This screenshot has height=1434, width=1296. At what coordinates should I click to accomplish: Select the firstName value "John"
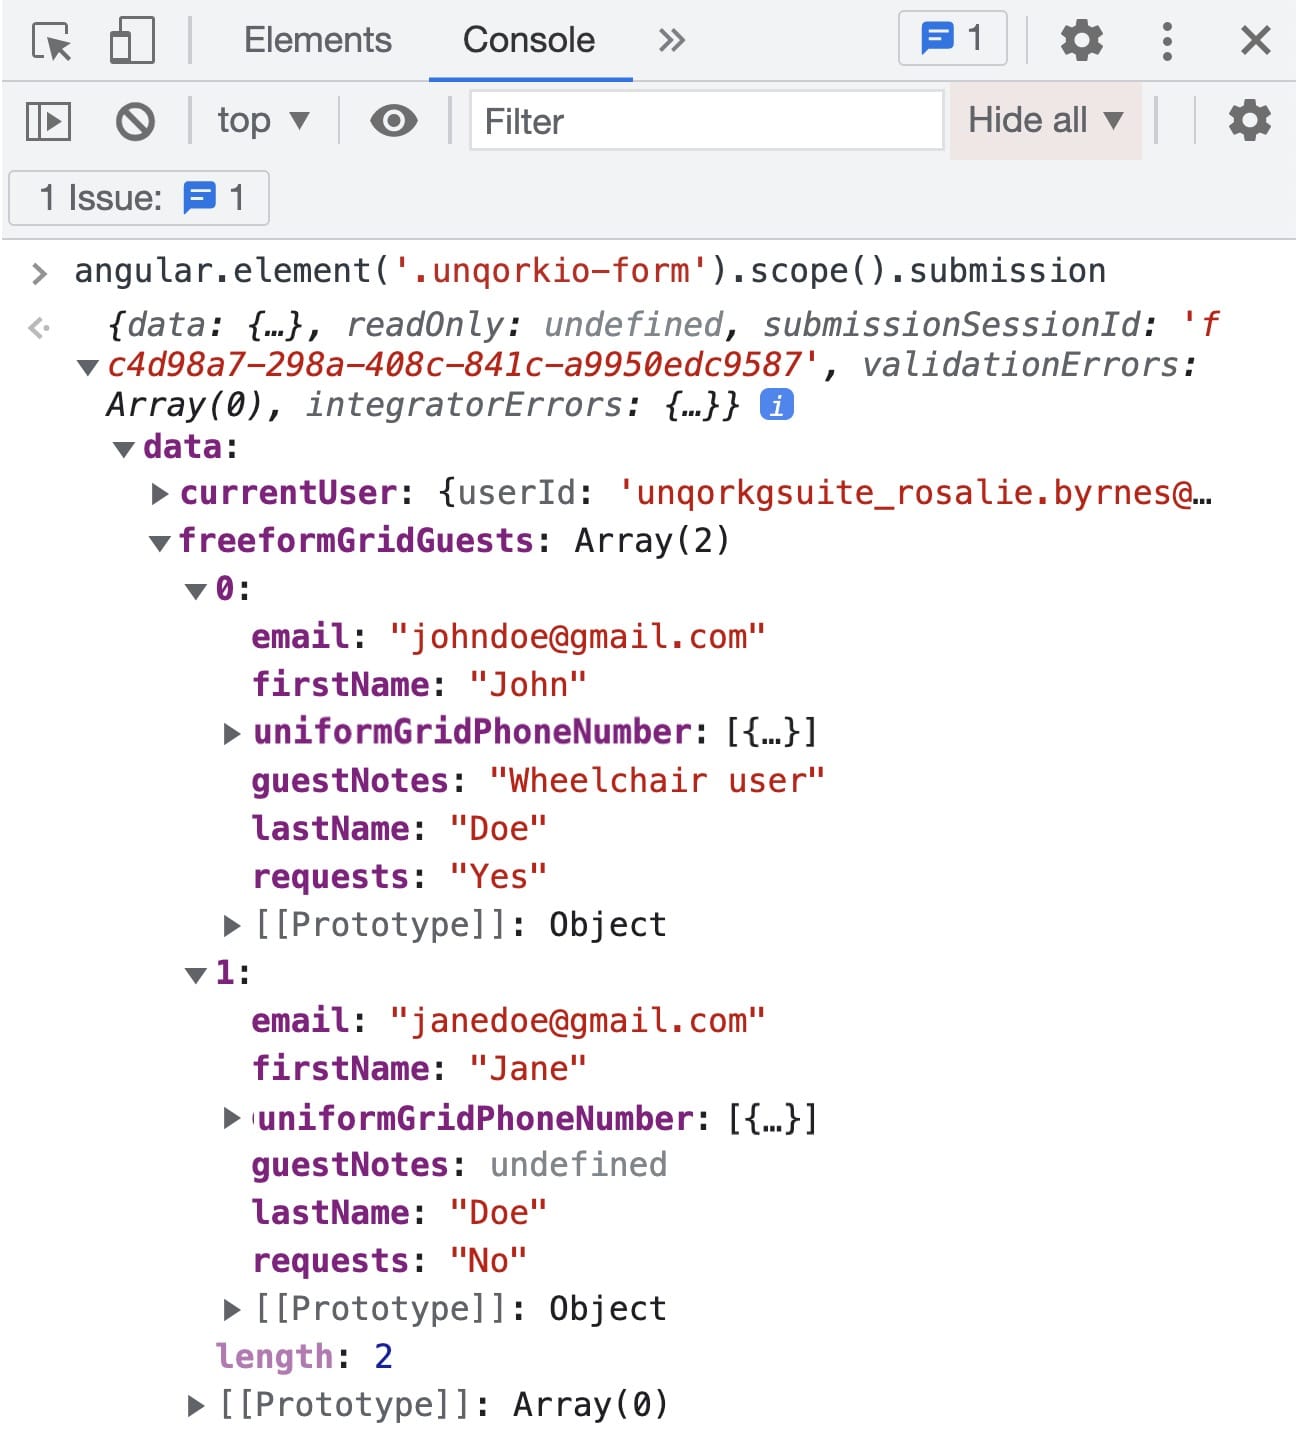point(528,685)
